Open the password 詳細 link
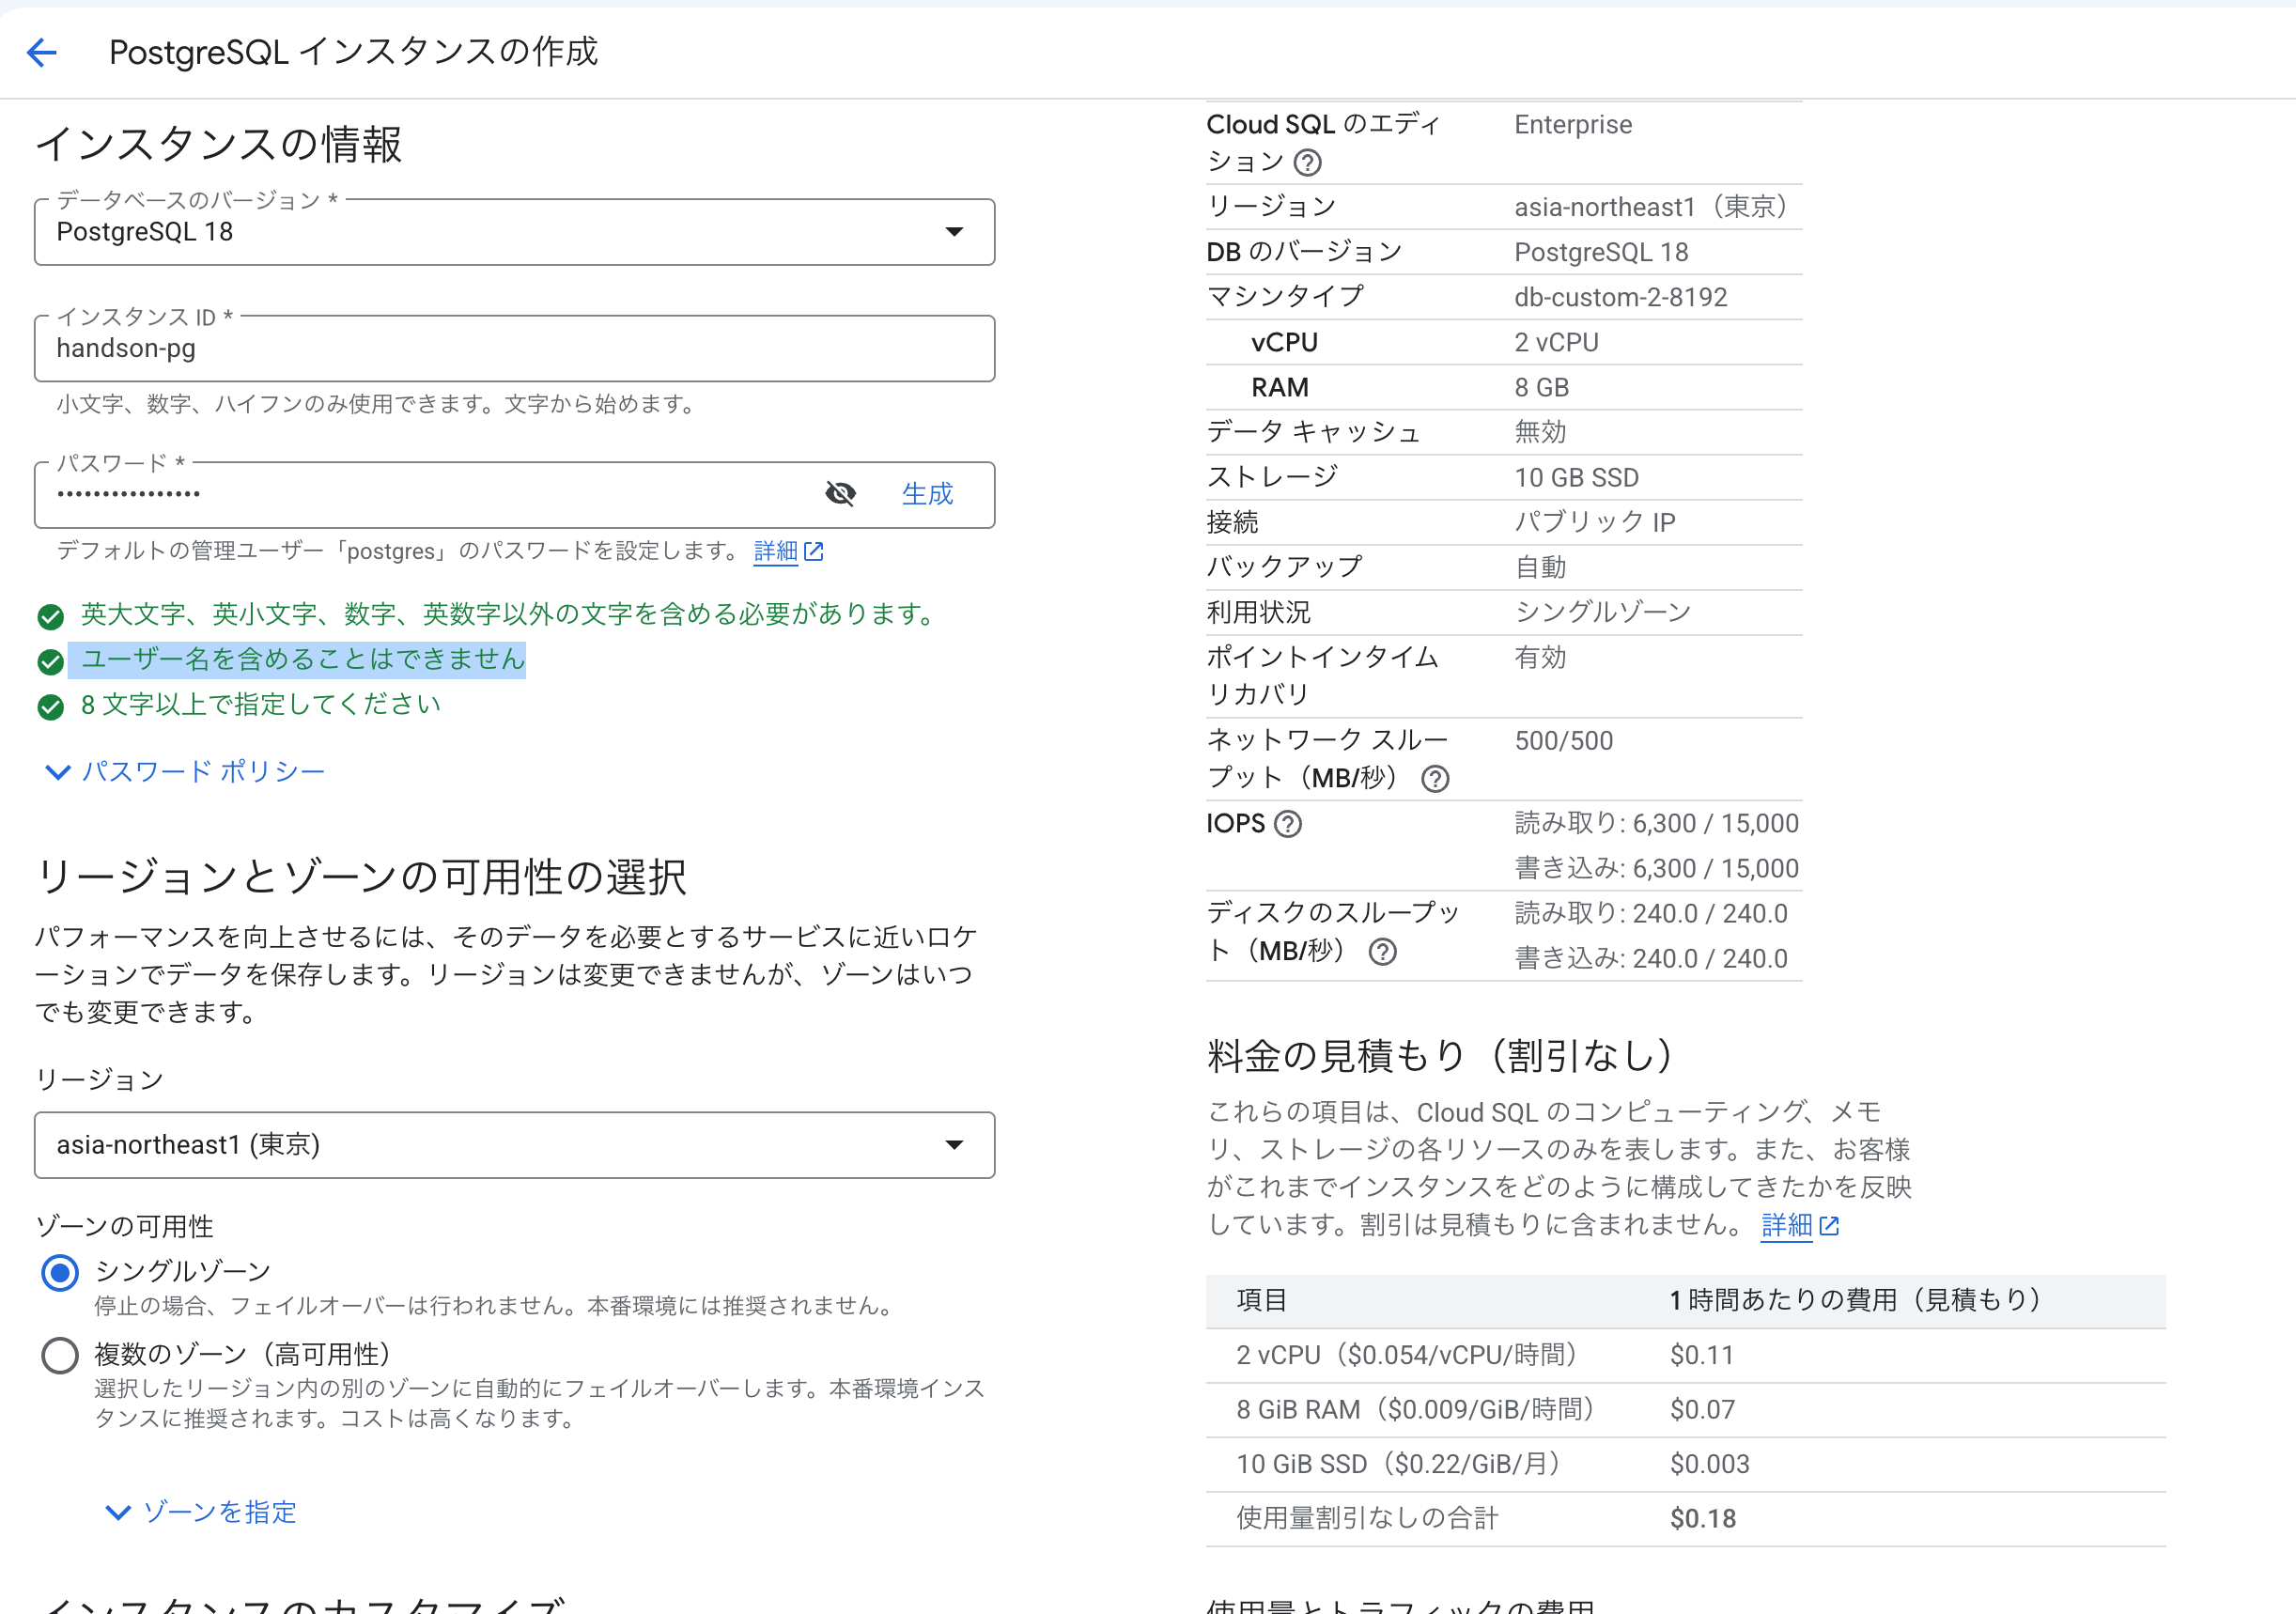Viewport: 2296px width, 1614px height. [788, 551]
